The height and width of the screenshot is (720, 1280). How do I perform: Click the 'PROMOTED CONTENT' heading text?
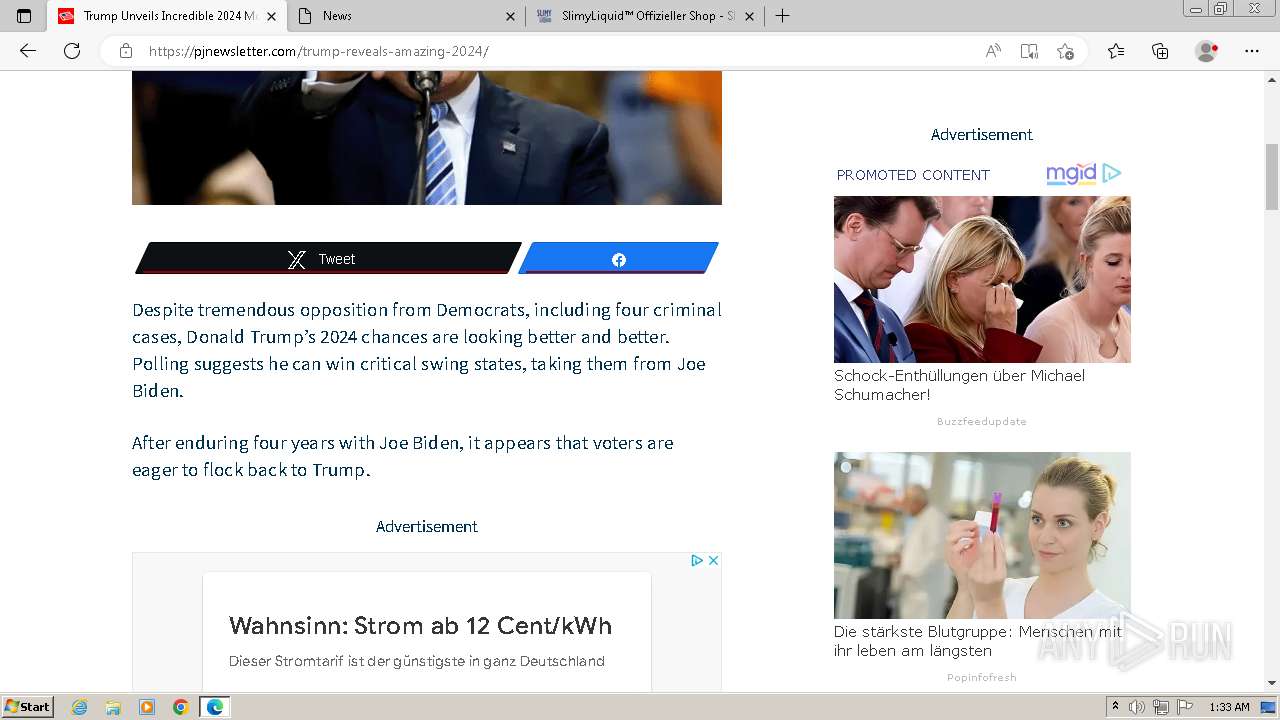(913, 175)
